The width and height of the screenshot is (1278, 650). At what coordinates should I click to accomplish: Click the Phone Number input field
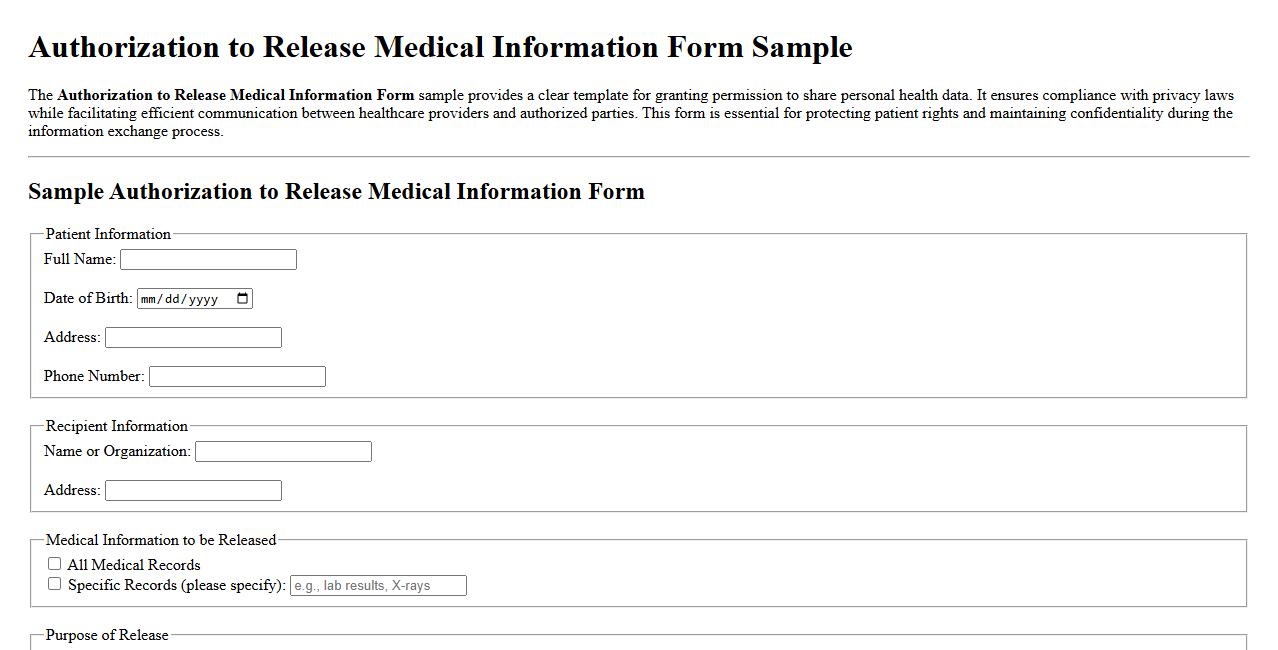tap(236, 376)
